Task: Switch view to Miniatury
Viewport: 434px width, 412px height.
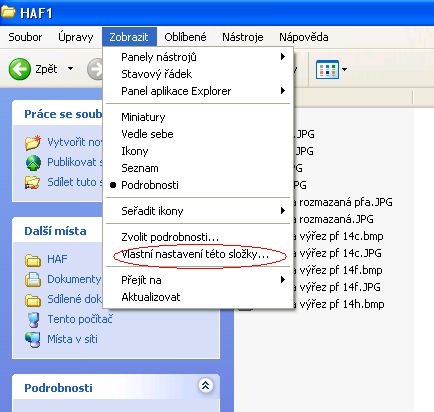Action: (x=143, y=117)
